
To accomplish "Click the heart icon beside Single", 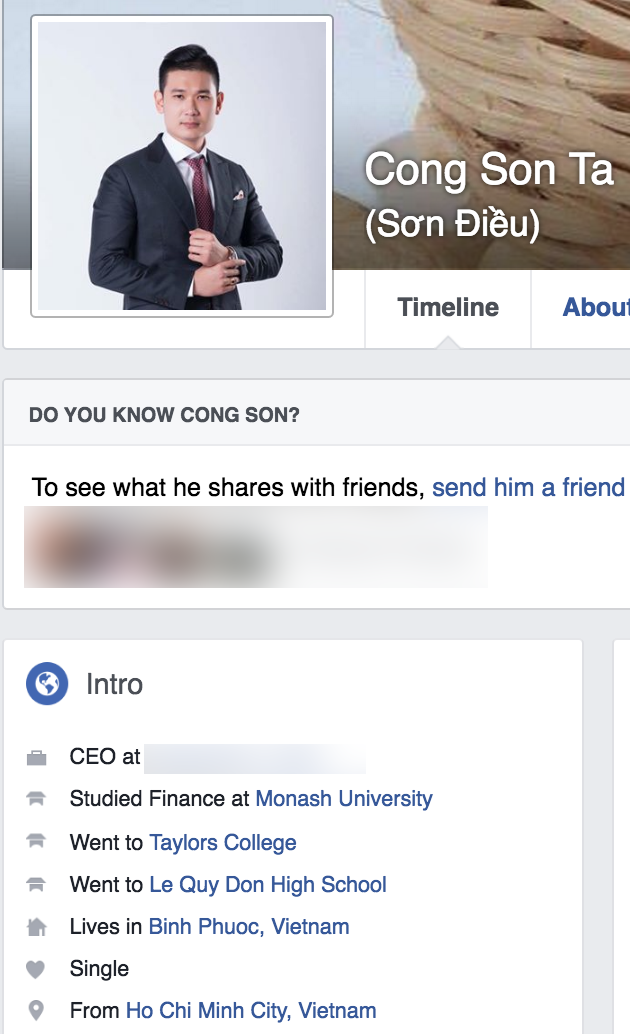I will click(x=37, y=969).
